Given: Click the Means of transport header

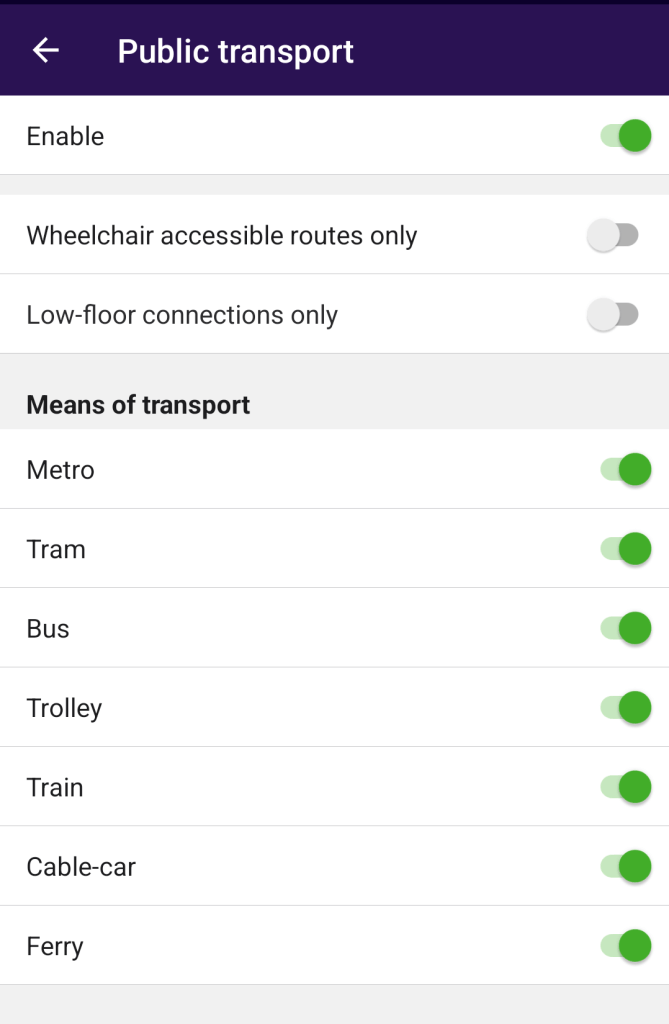Looking at the screenshot, I should pos(139,406).
